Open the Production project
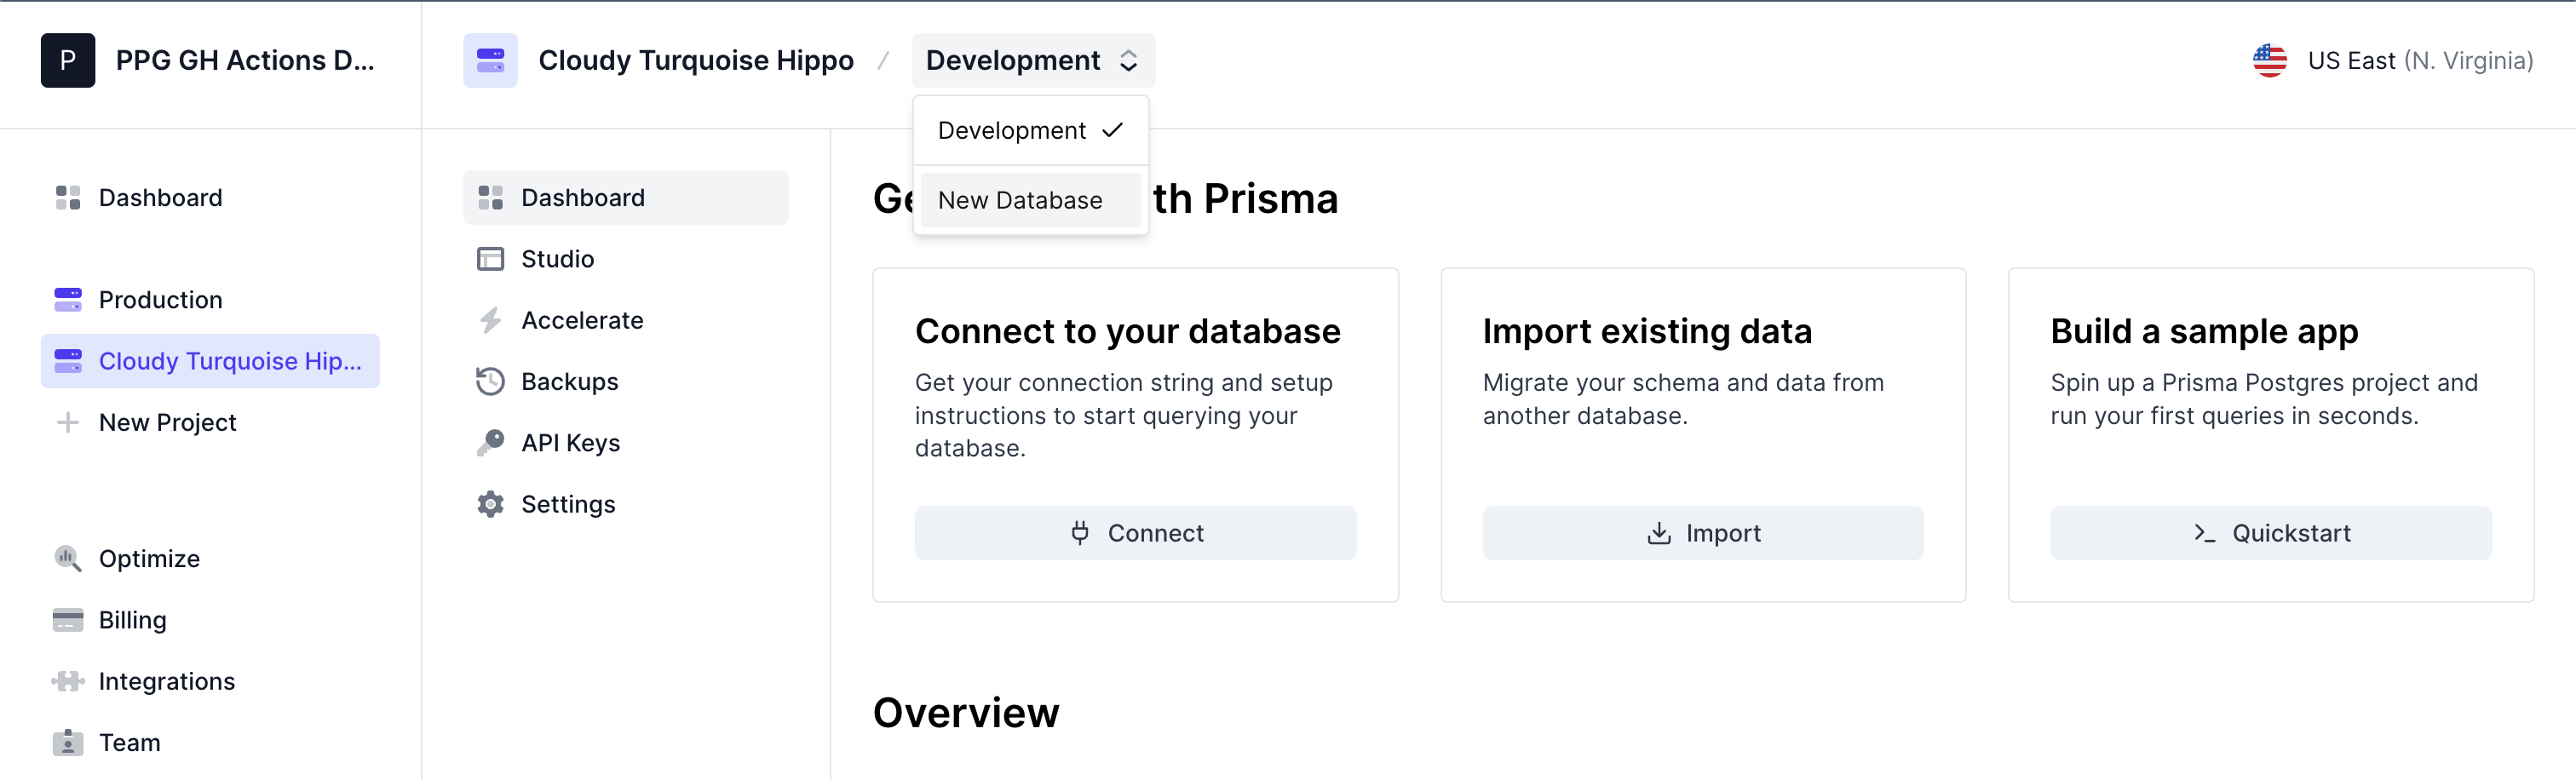The width and height of the screenshot is (2576, 780). [210, 300]
